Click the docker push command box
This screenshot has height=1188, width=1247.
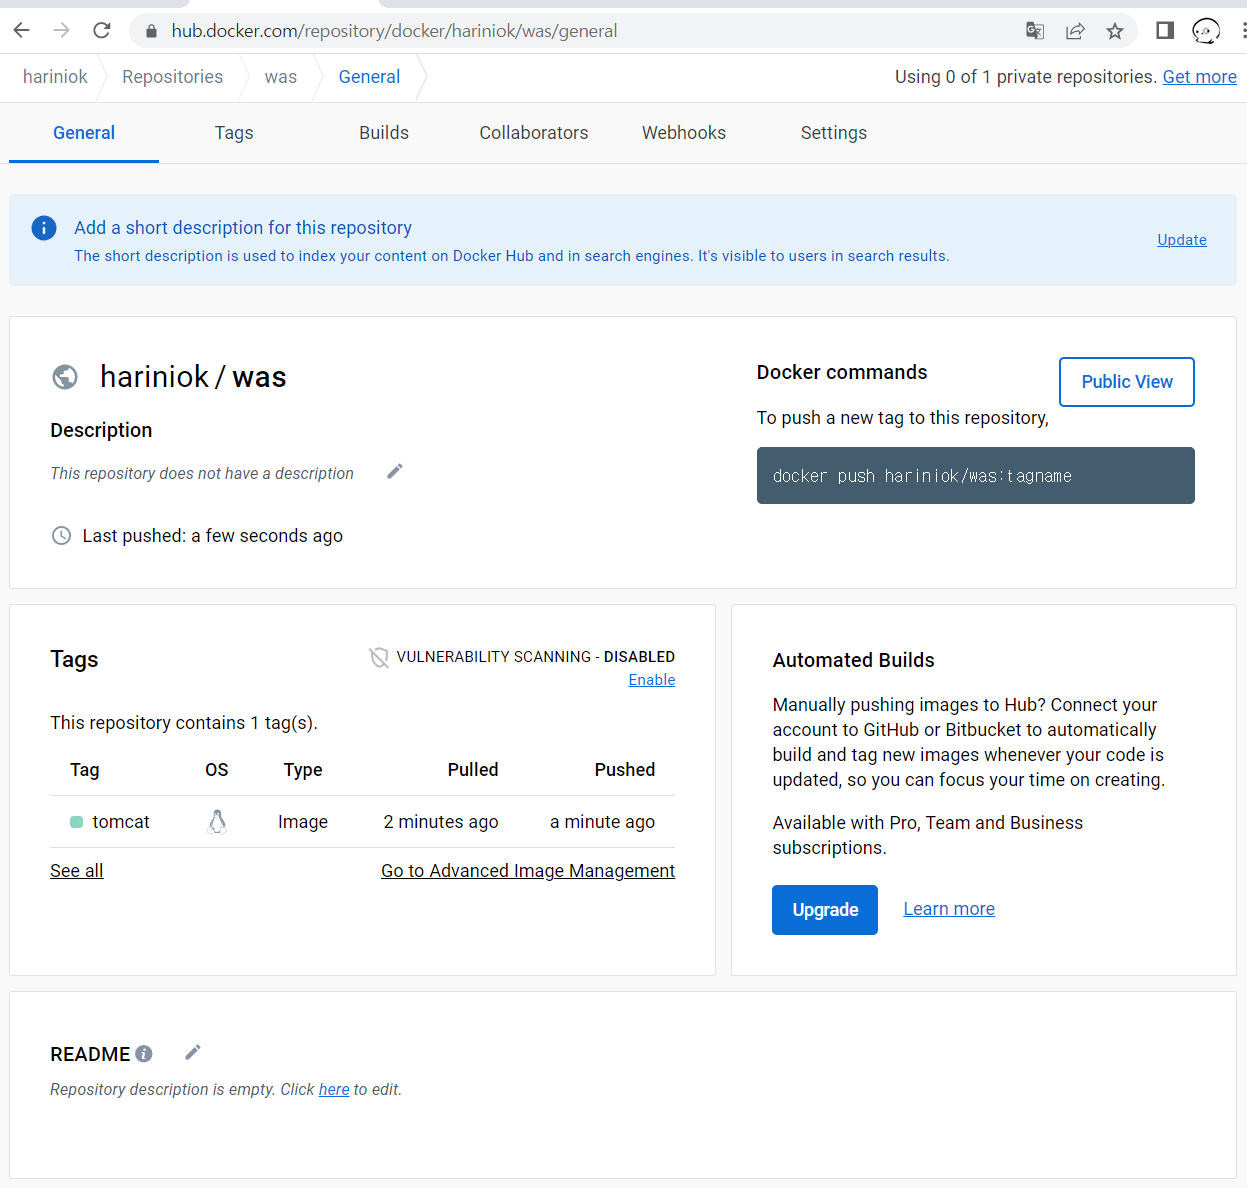tap(976, 476)
